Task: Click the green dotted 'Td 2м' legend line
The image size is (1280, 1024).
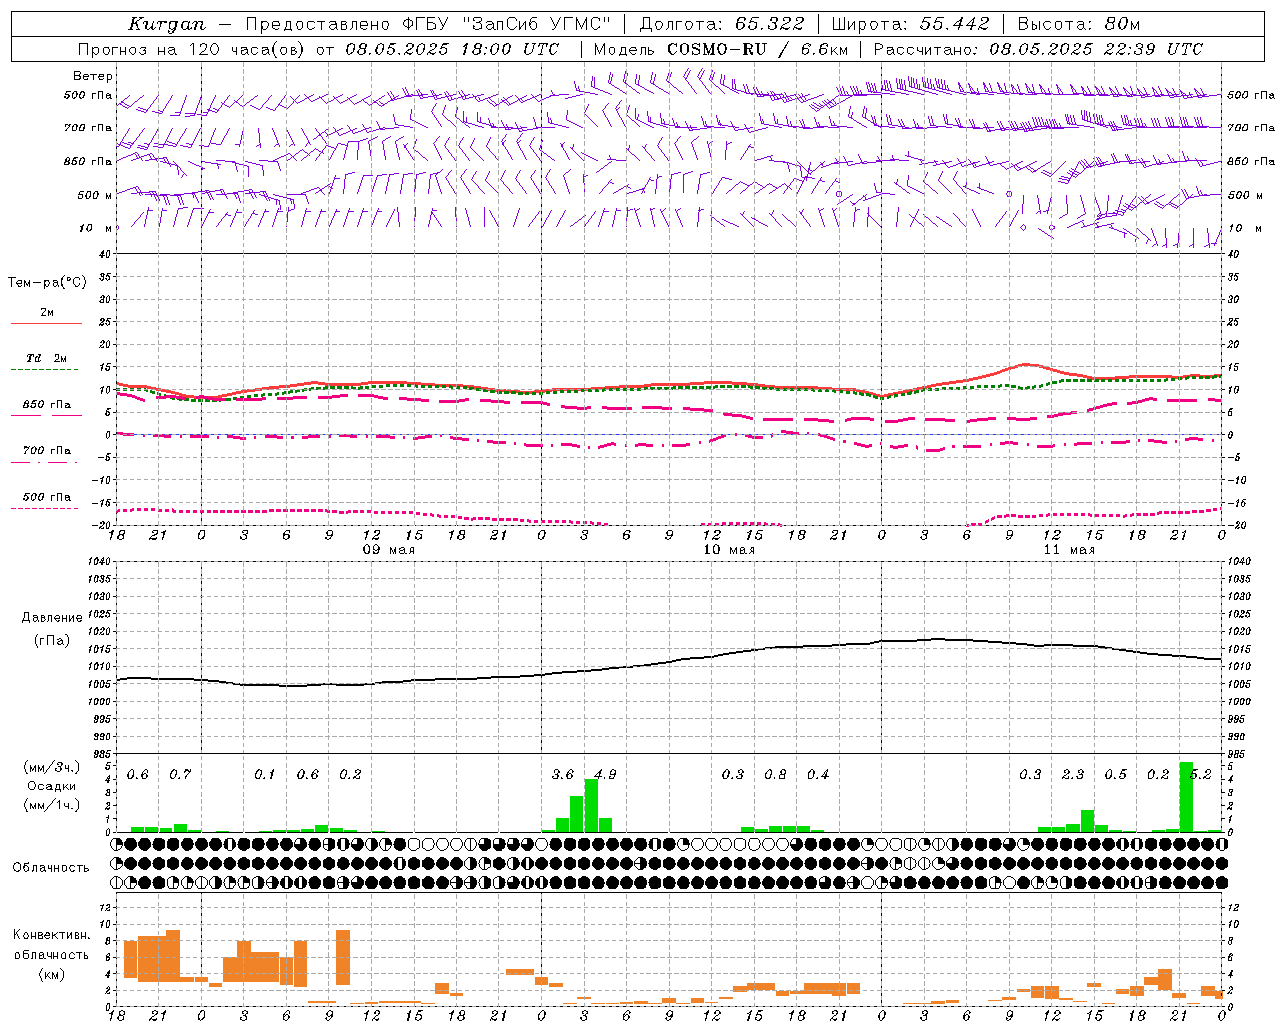Action: tap(44, 369)
